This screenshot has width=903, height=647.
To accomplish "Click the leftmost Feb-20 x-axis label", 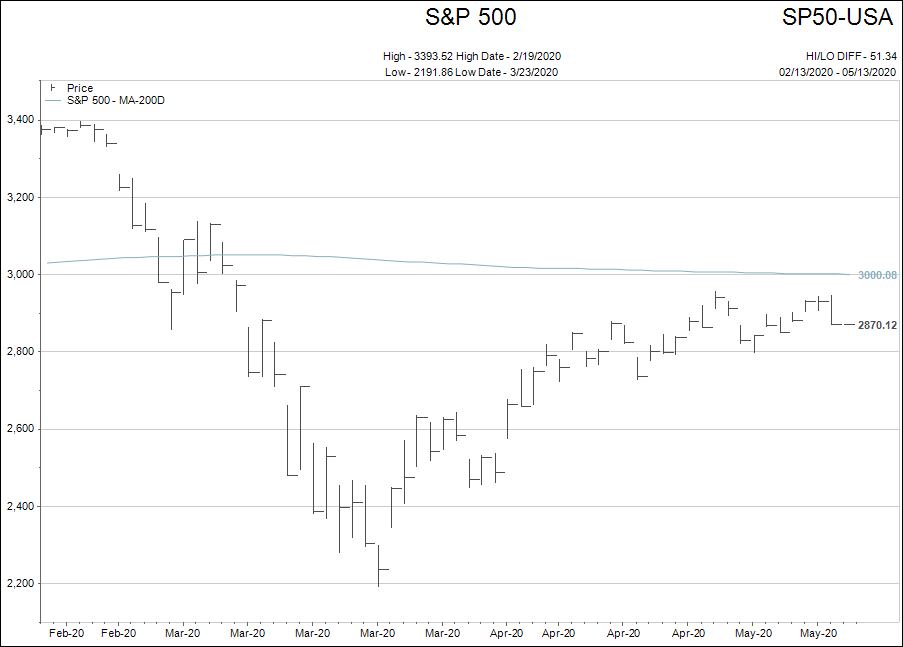I will 65,633.
